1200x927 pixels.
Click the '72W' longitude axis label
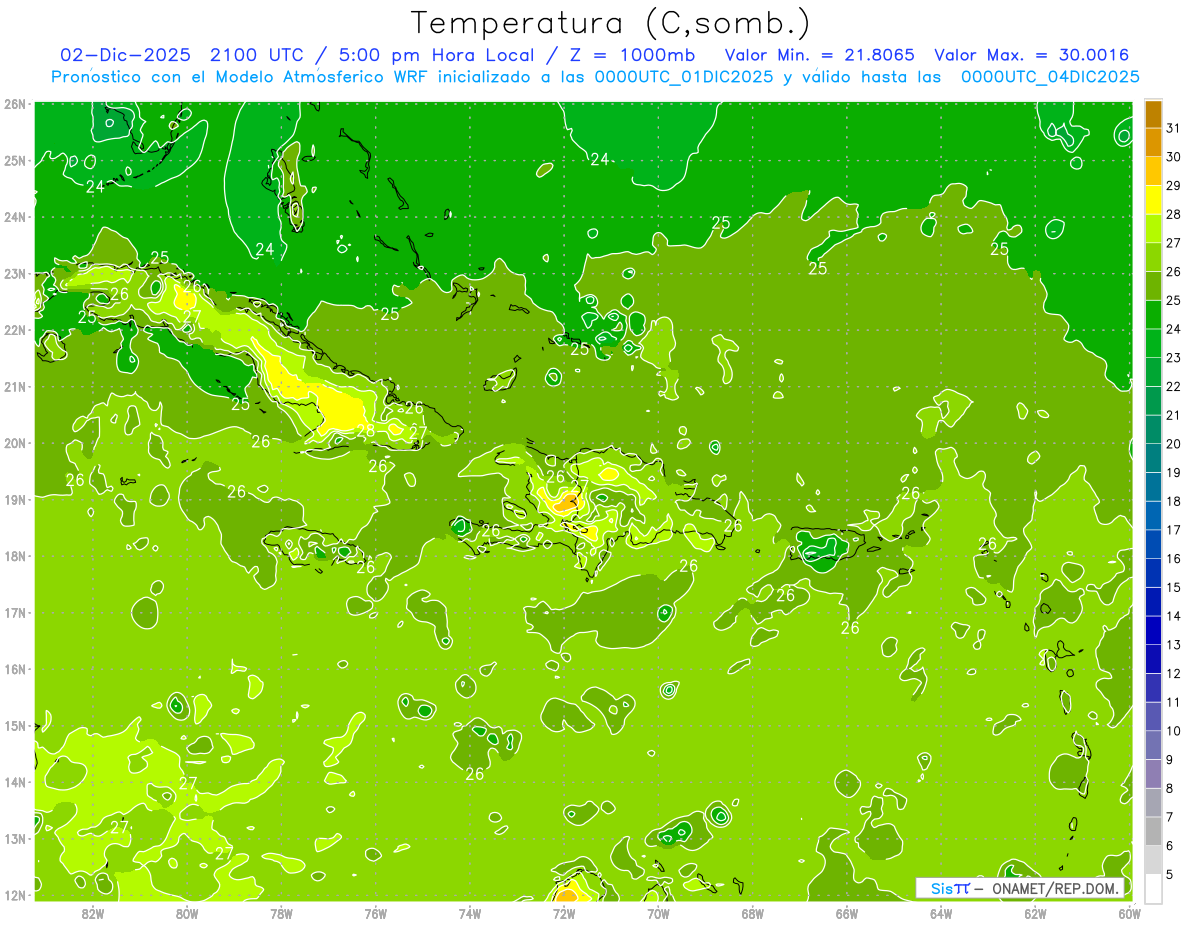(564, 912)
